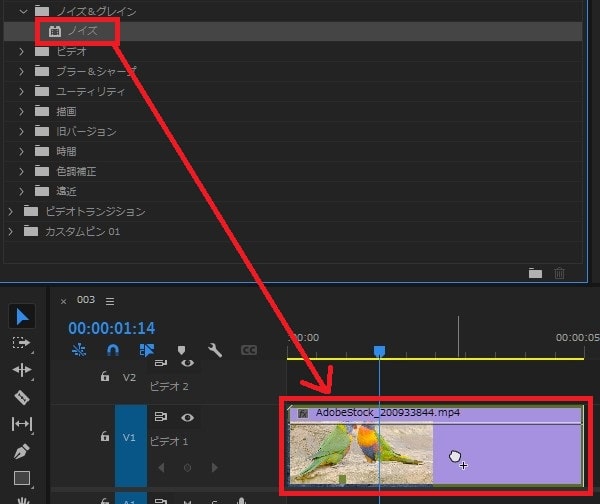Toggle V2 track output eye icon
Screen dimensions: 600x504
coord(187,364)
